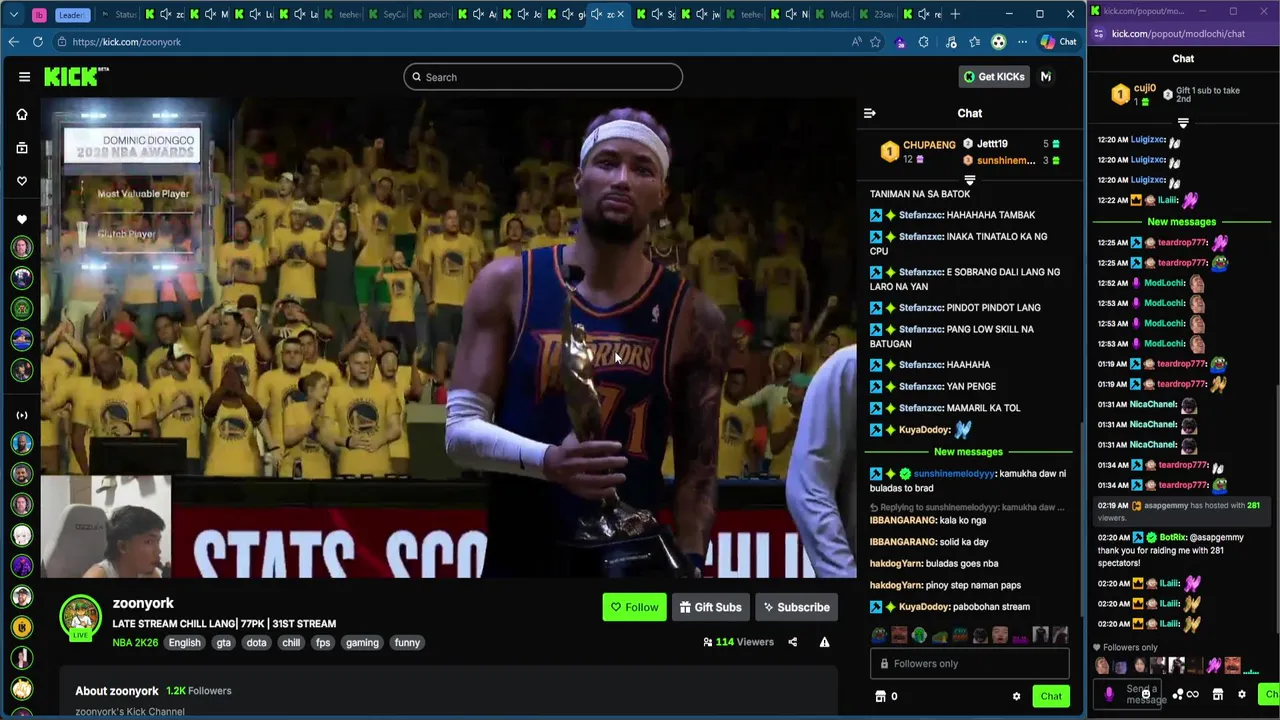Click Gift Subs button
The image size is (1280, 720).
point(710,607)
